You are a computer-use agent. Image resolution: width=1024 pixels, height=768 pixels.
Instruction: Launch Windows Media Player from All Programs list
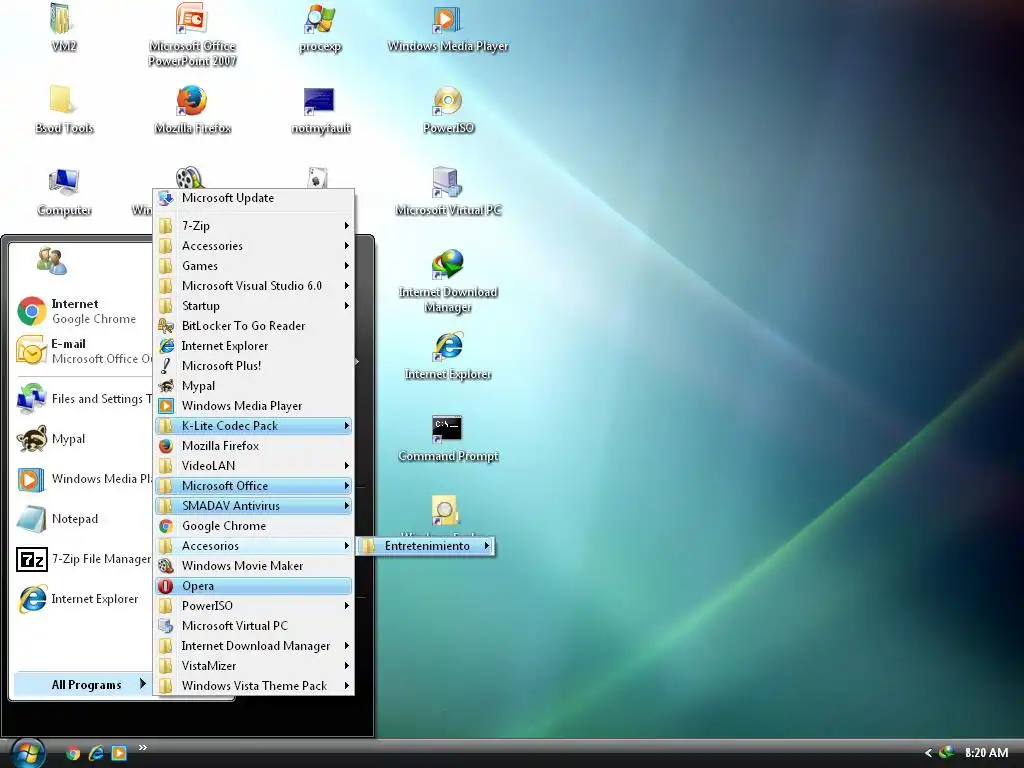point(254,406)
